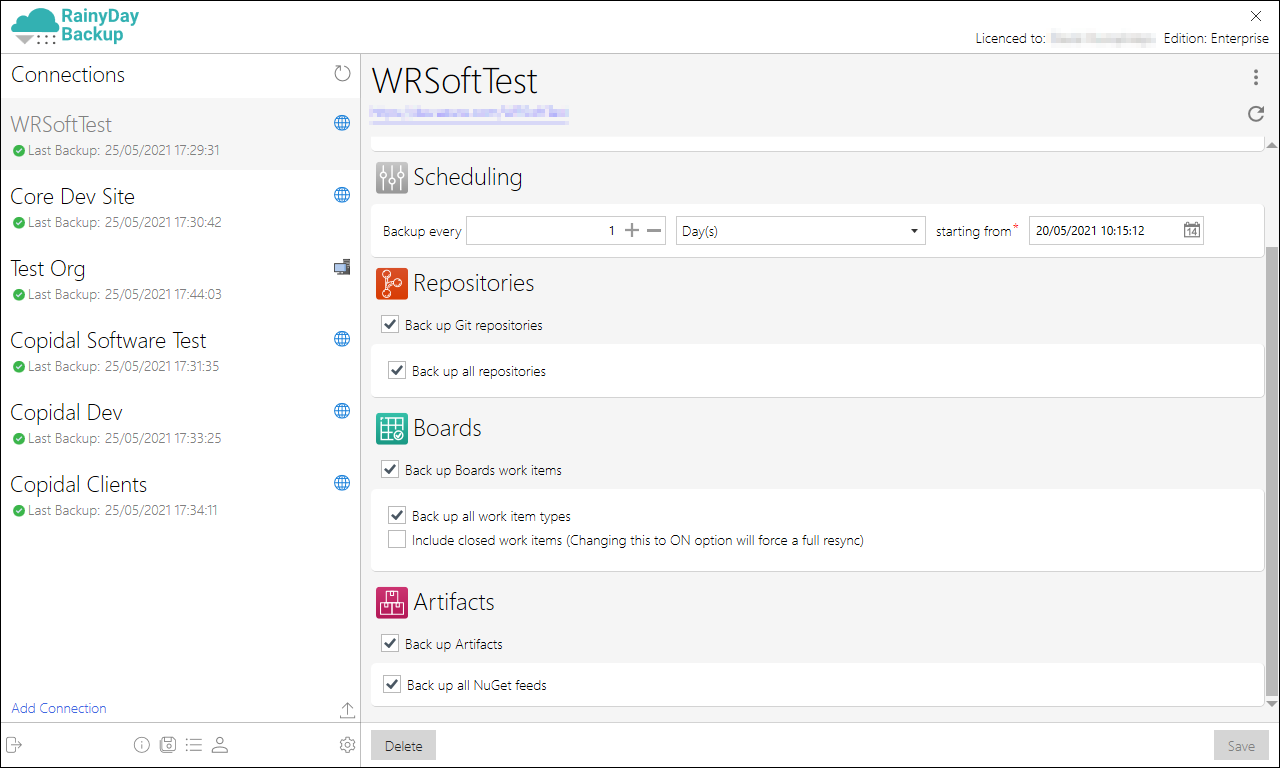Click the RainyDay Backup logo
The image size is (1280, 768).
tap(74, 26)
